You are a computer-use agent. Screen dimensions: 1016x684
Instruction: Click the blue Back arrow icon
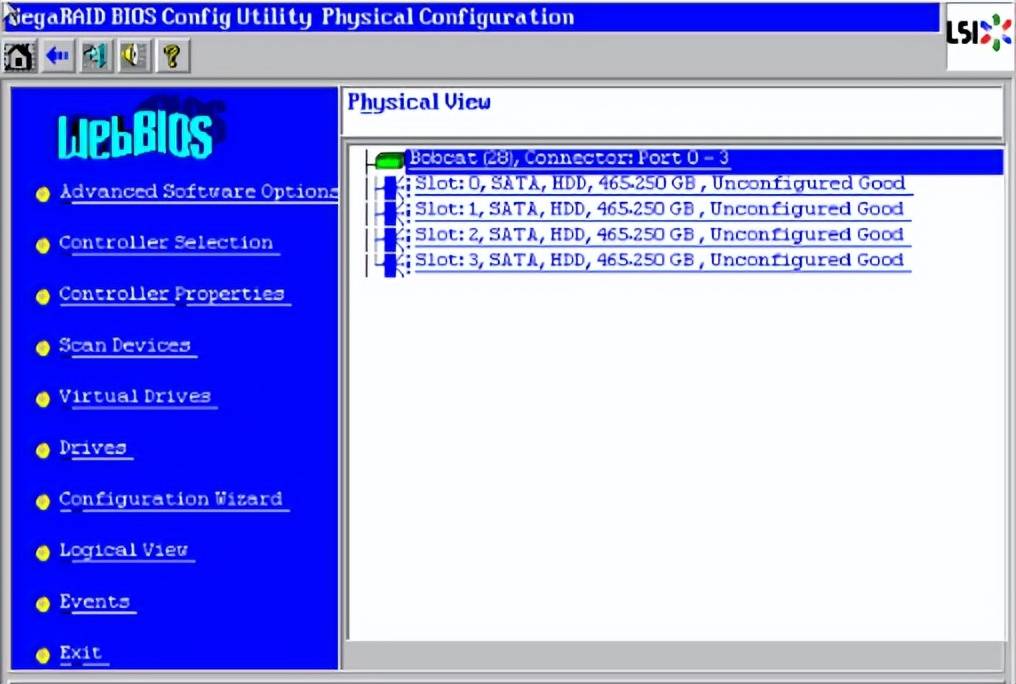point(58,56)
